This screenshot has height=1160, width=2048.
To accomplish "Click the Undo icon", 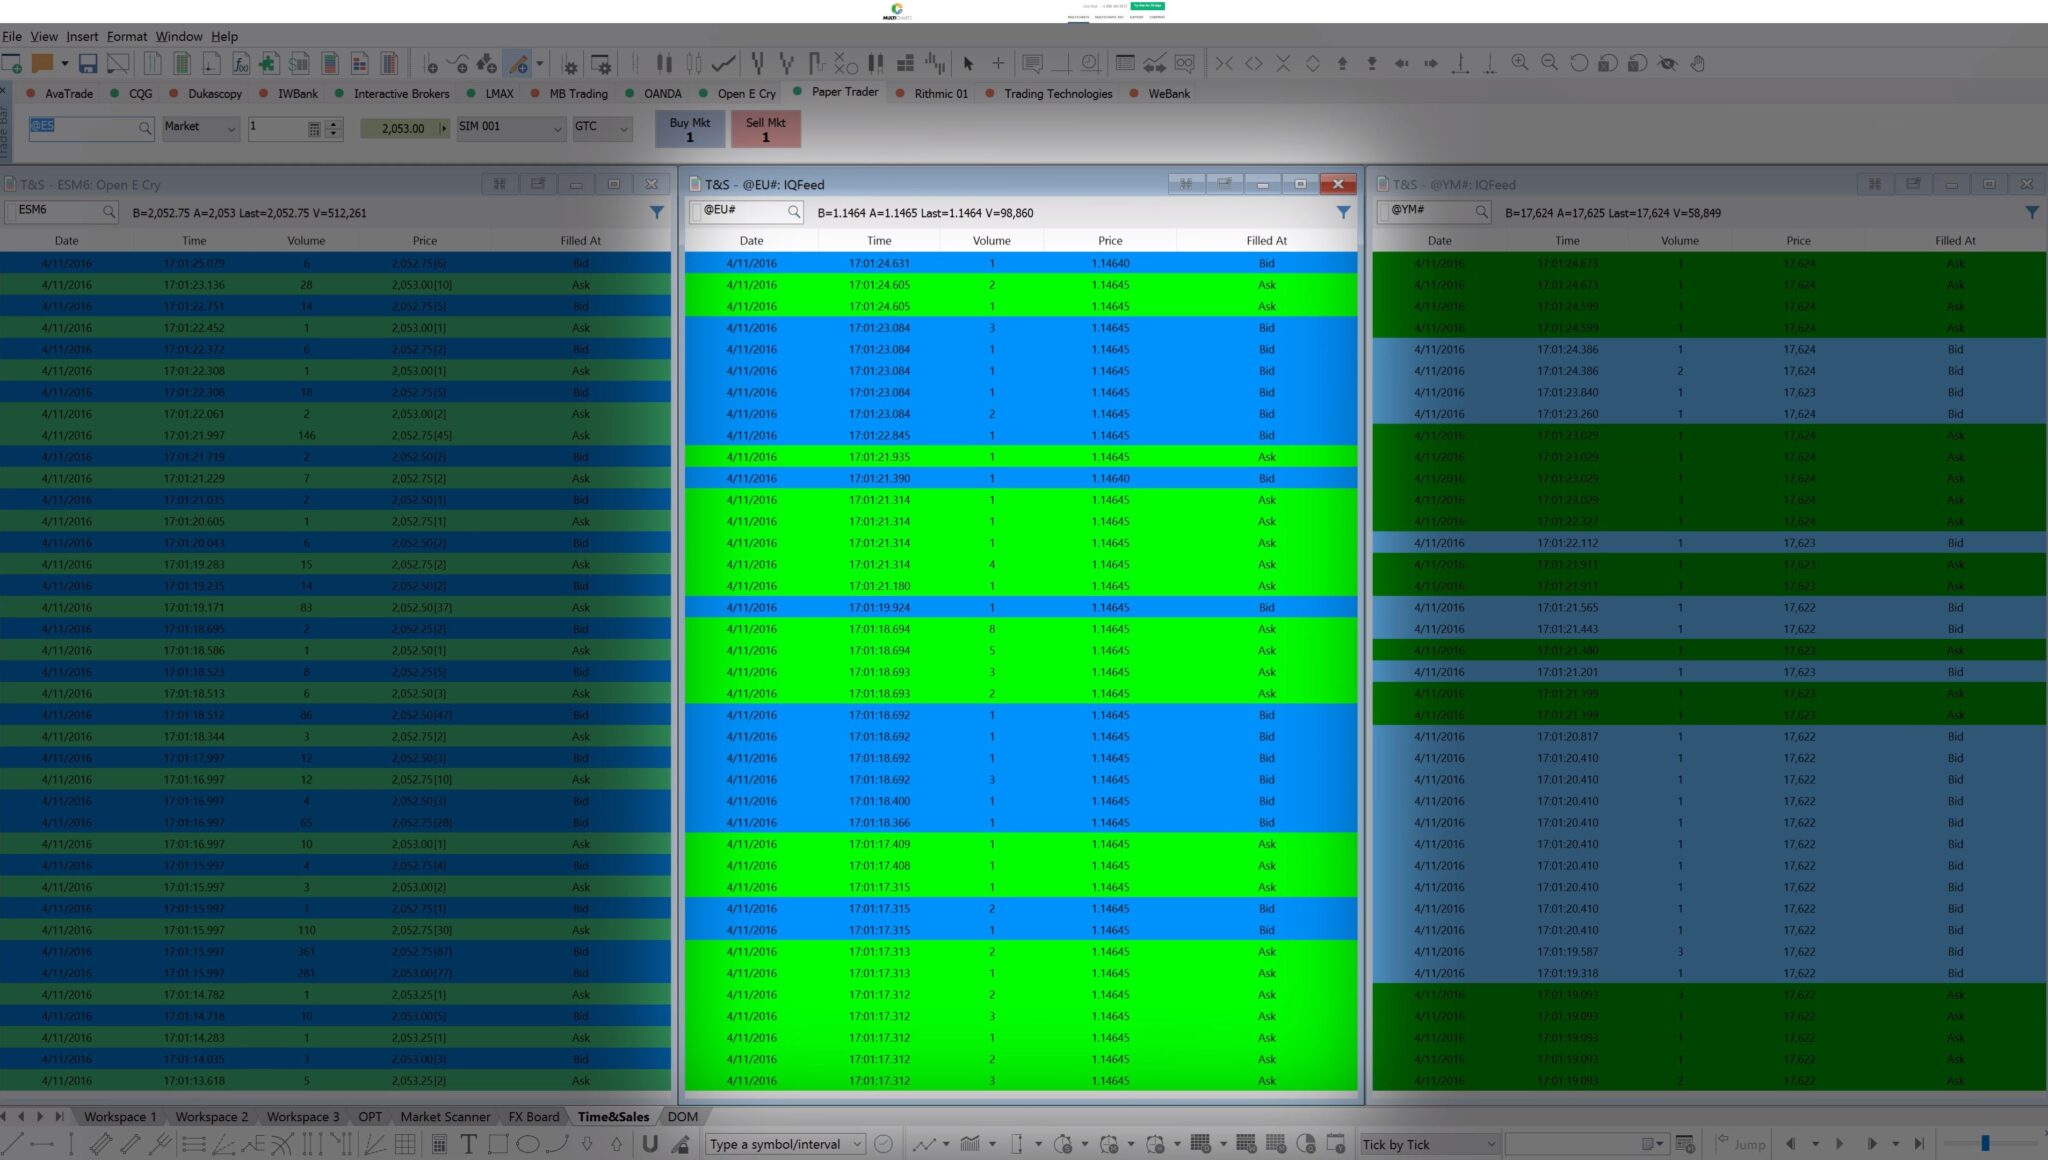I will [x=1578, y=63].
